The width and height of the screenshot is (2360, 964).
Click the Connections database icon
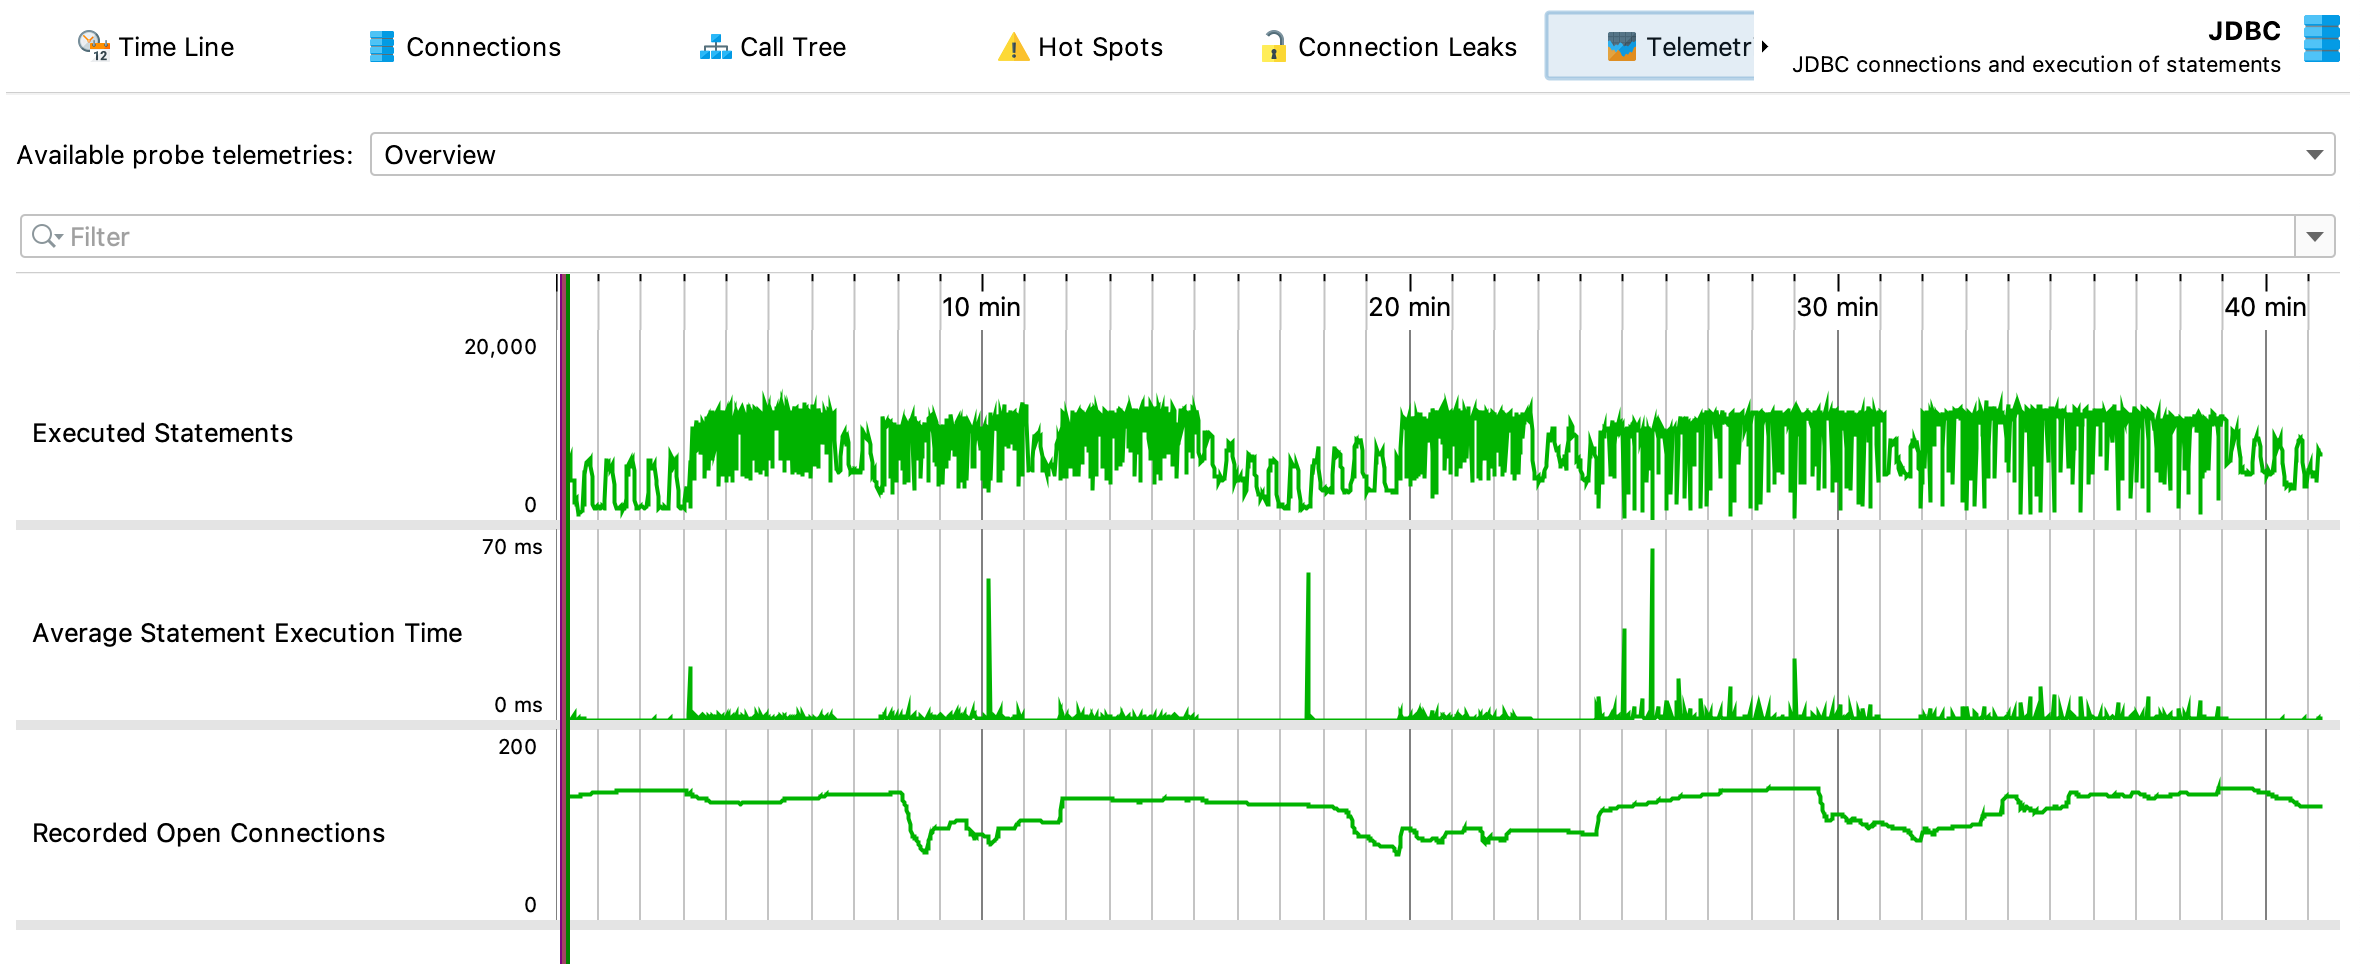click(381, 47)
